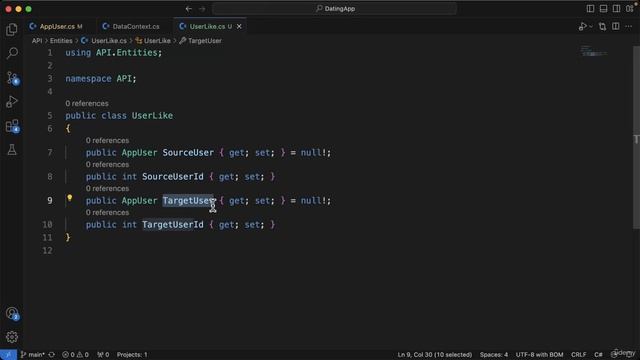
Task: Close the UserLike.cs tab
Action: click(x=239, y=27)
